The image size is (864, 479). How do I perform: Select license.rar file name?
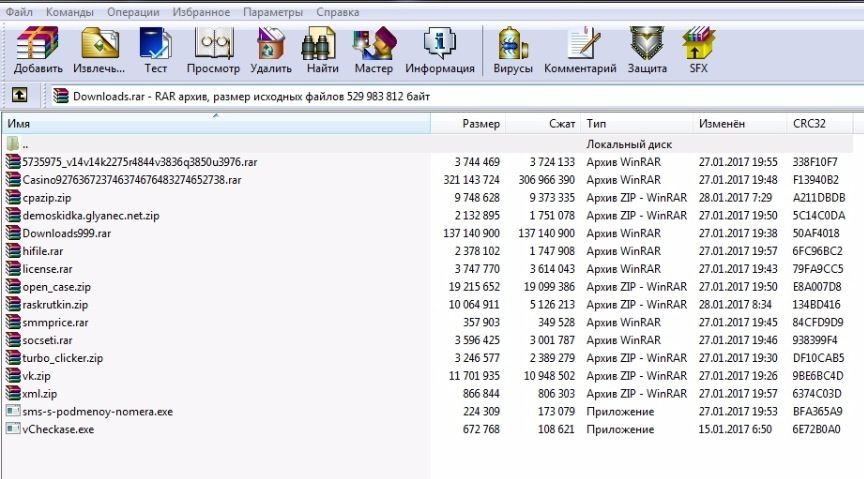[47, 269]
